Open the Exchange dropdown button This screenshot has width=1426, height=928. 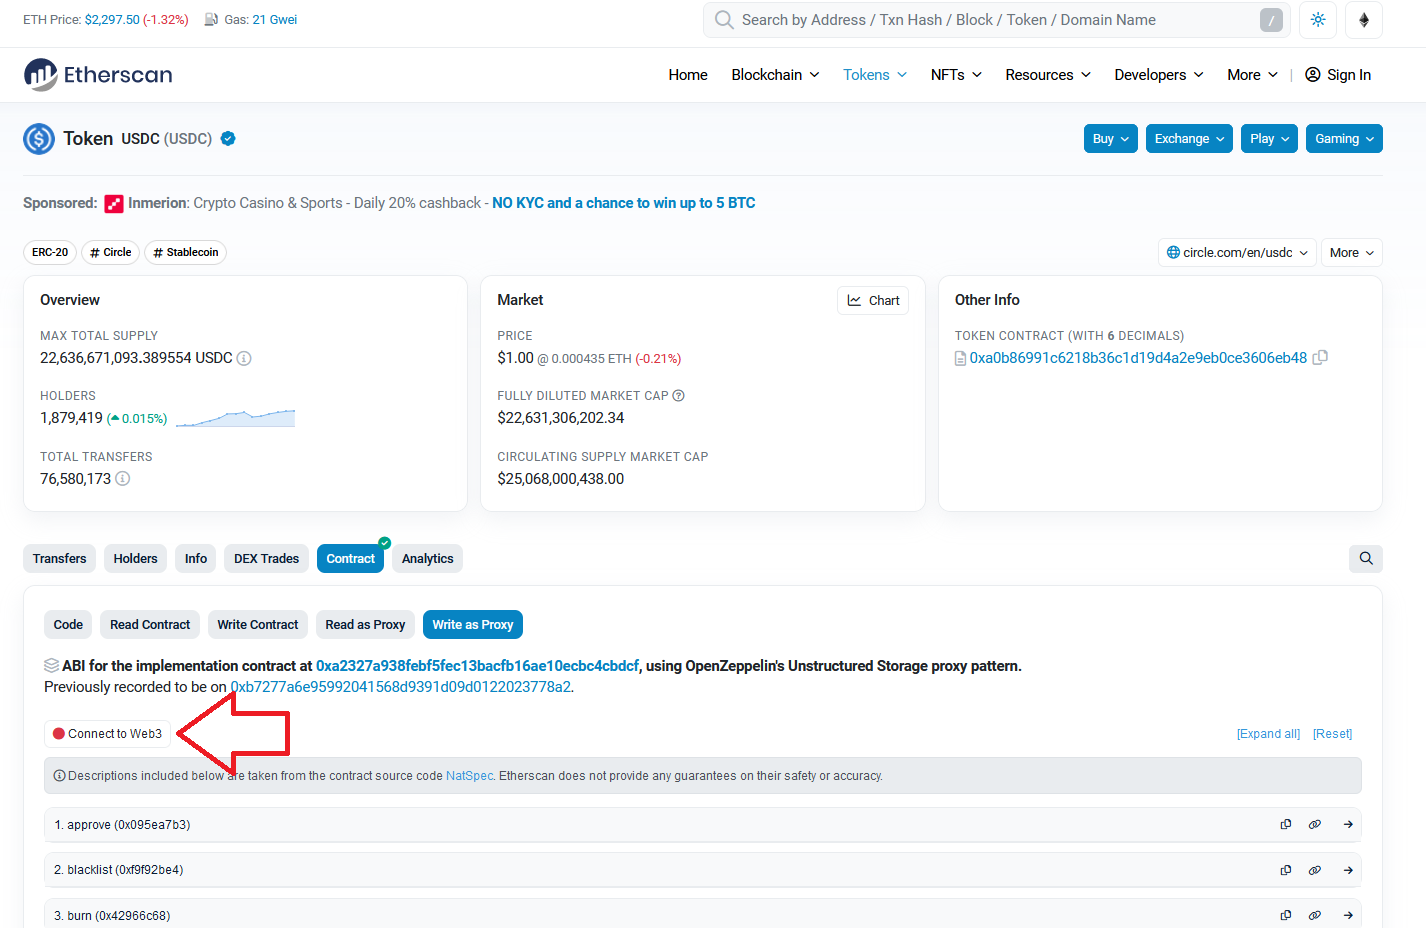tap(1189, 139)
